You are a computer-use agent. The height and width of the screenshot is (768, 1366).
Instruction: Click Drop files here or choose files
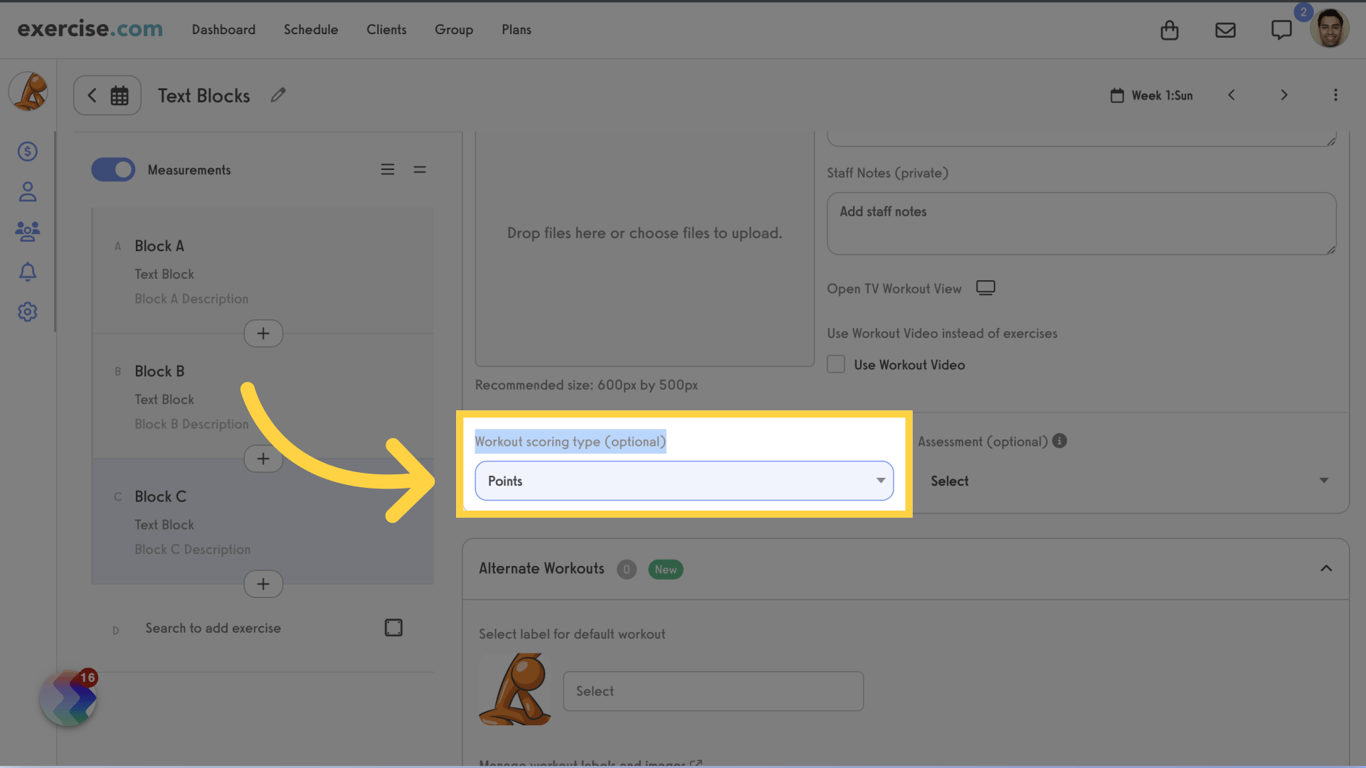point(644,233)
